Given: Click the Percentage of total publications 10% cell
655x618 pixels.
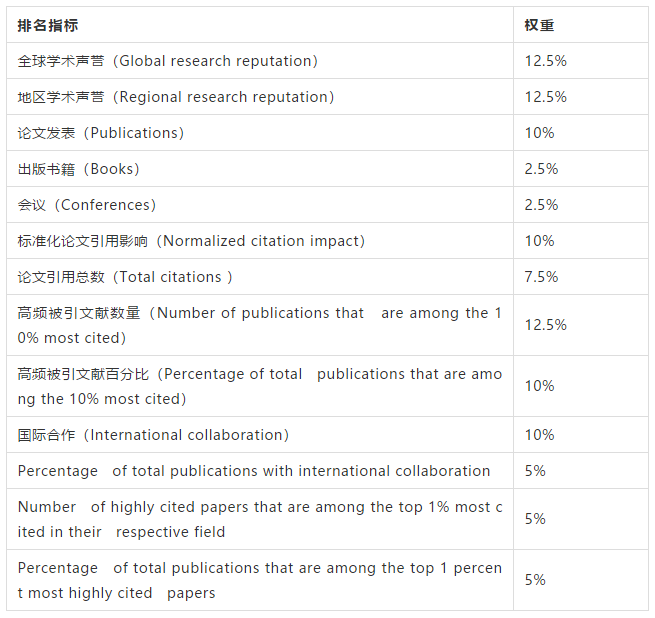Looking at the screenshot, I should click(260, 386).
